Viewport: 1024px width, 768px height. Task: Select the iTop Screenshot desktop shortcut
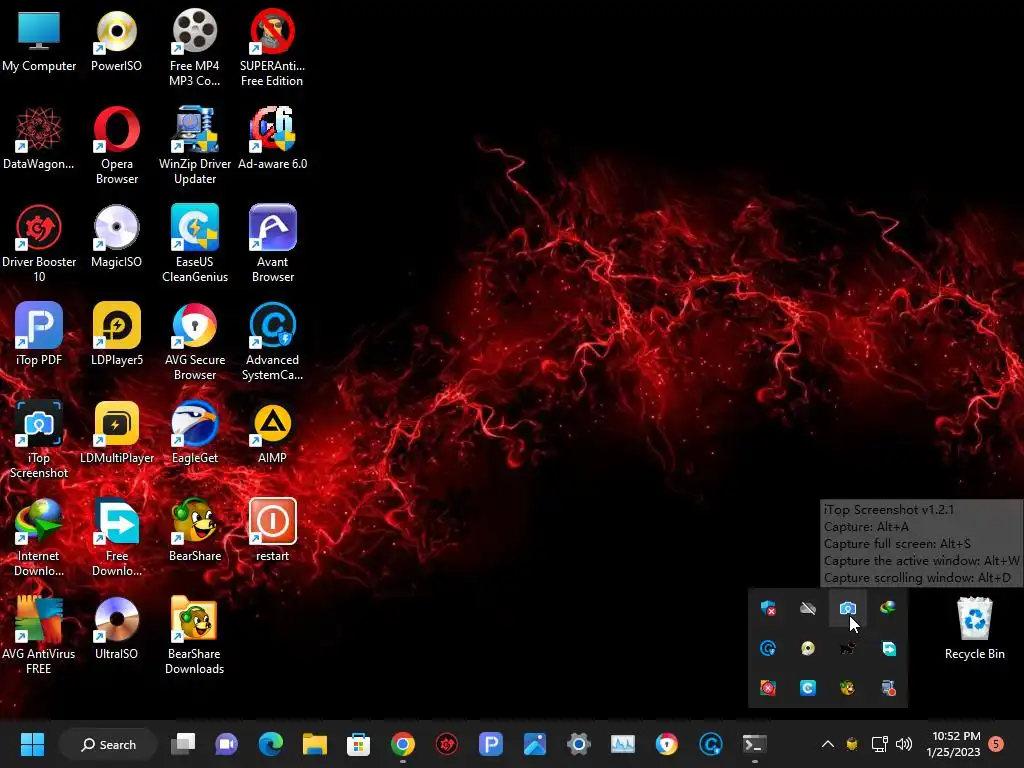click(39, 441)
